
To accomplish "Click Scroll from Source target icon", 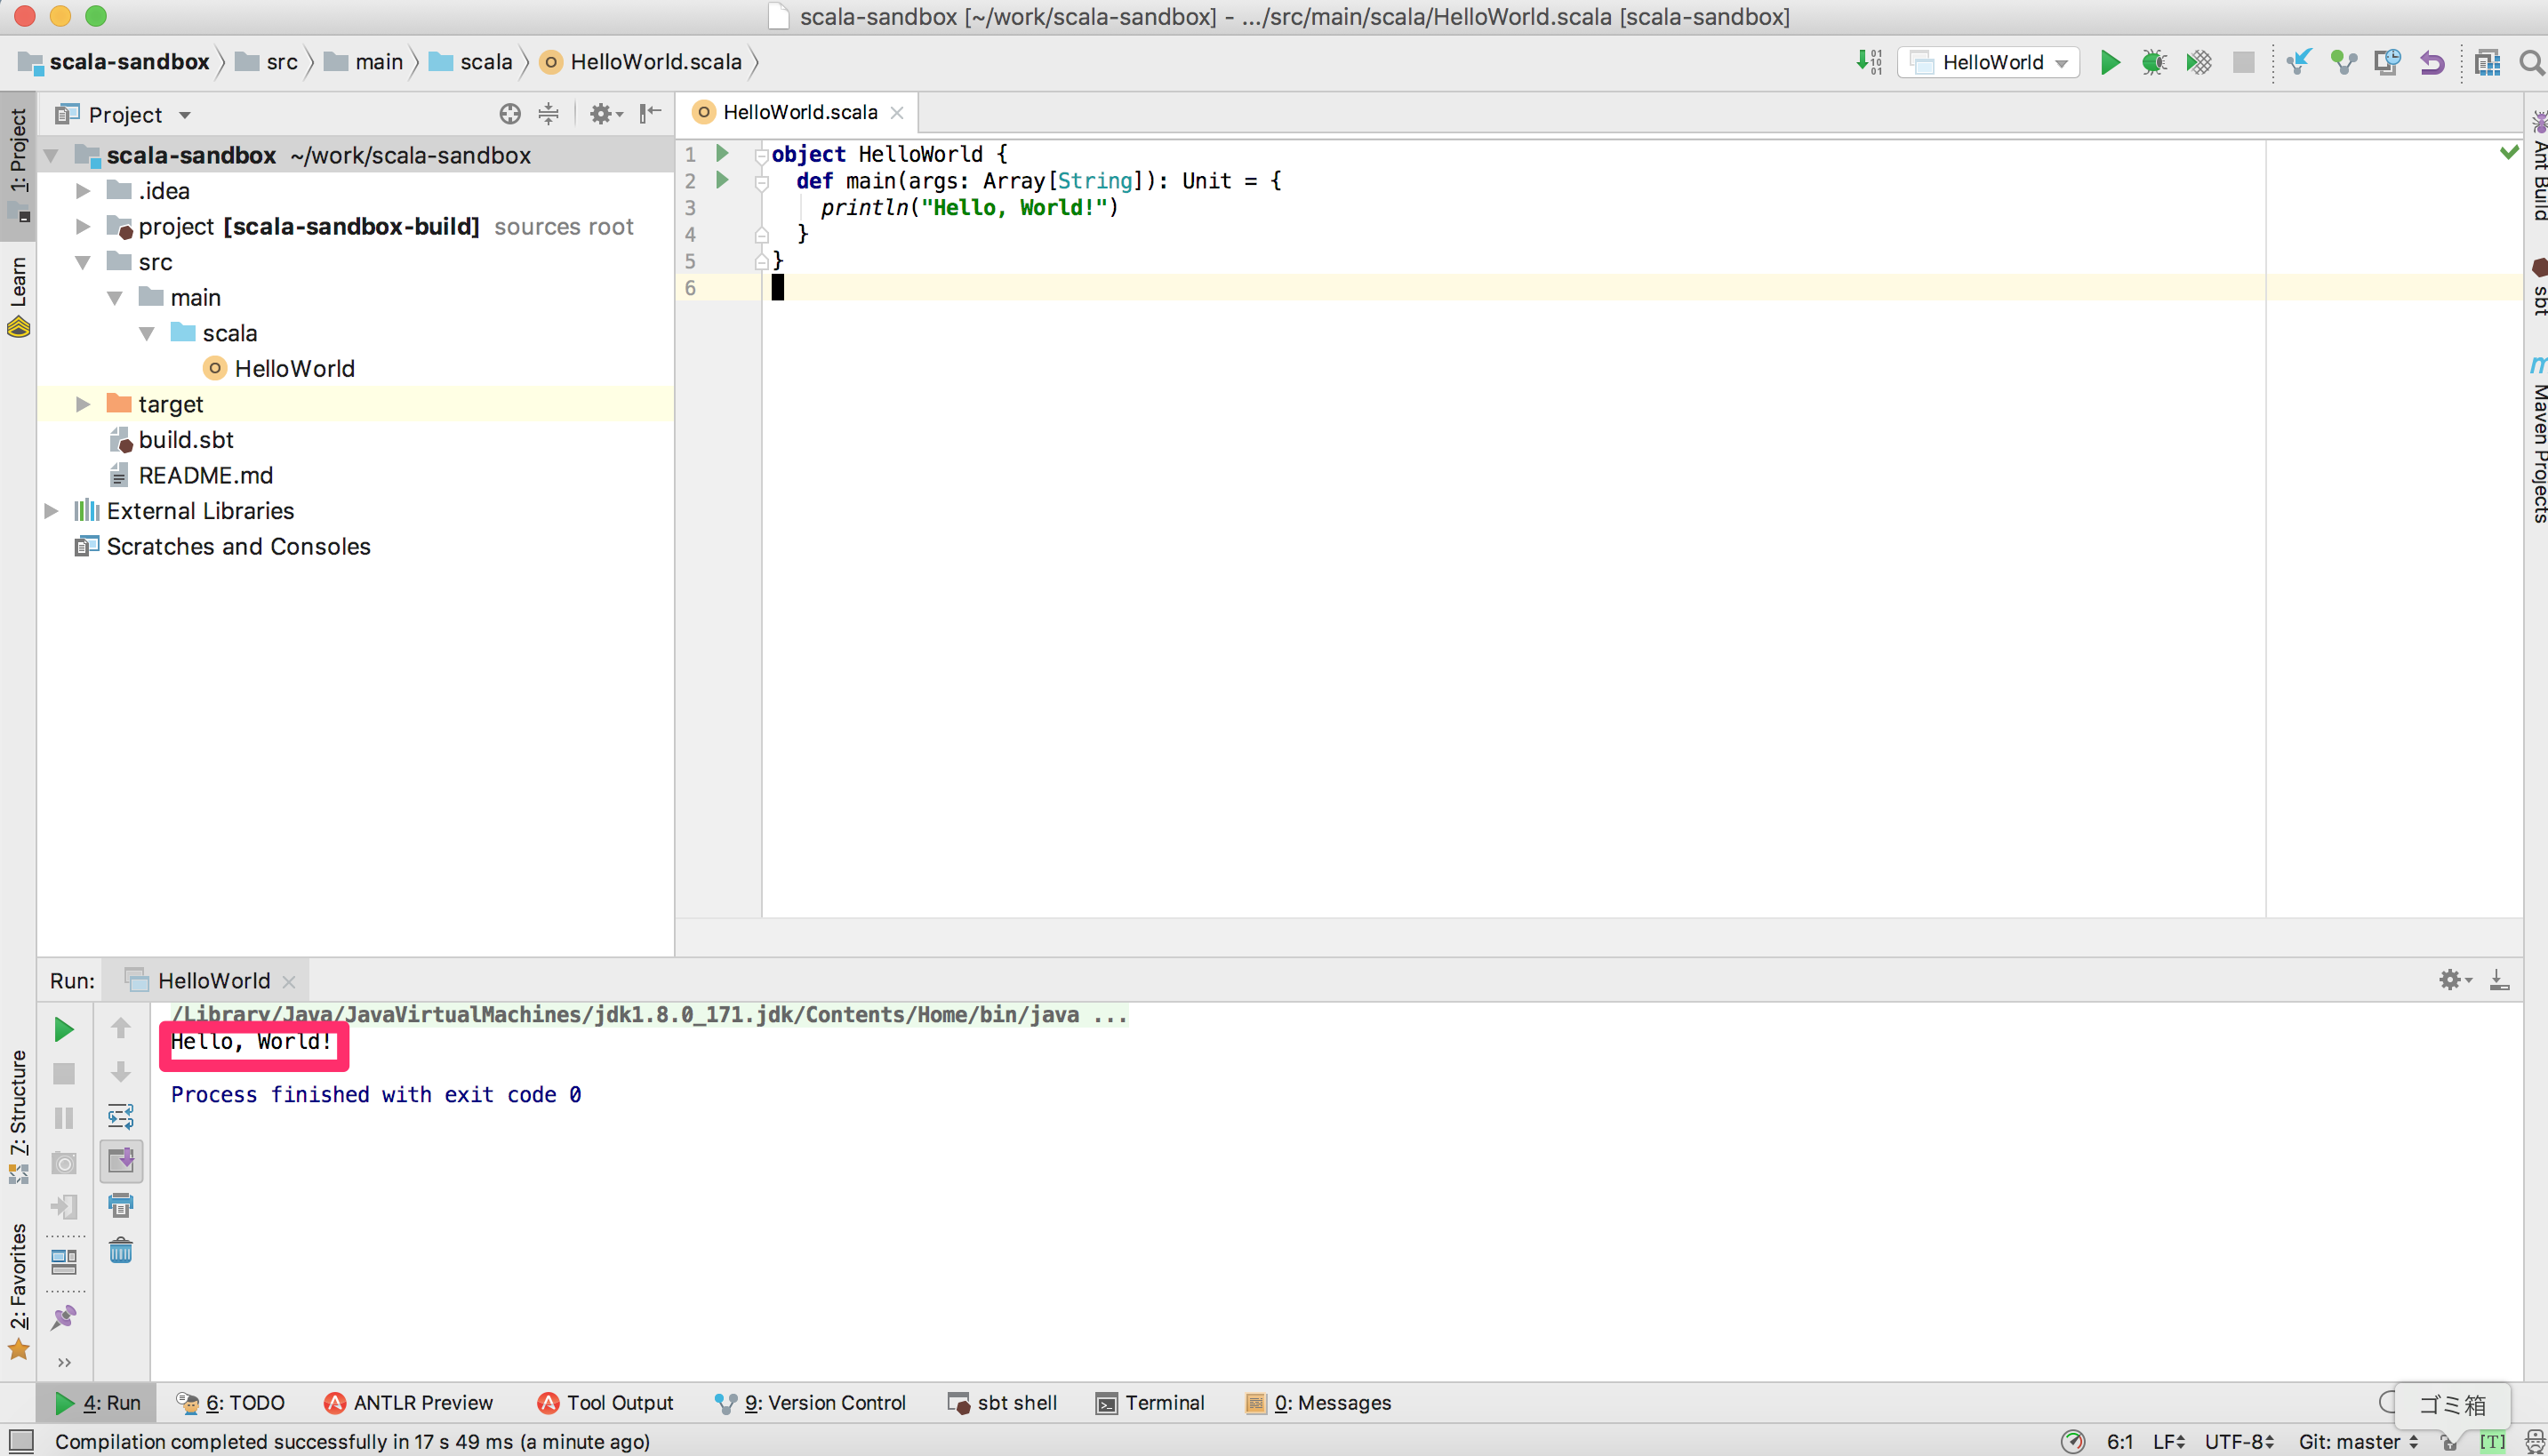I will 510,114.
